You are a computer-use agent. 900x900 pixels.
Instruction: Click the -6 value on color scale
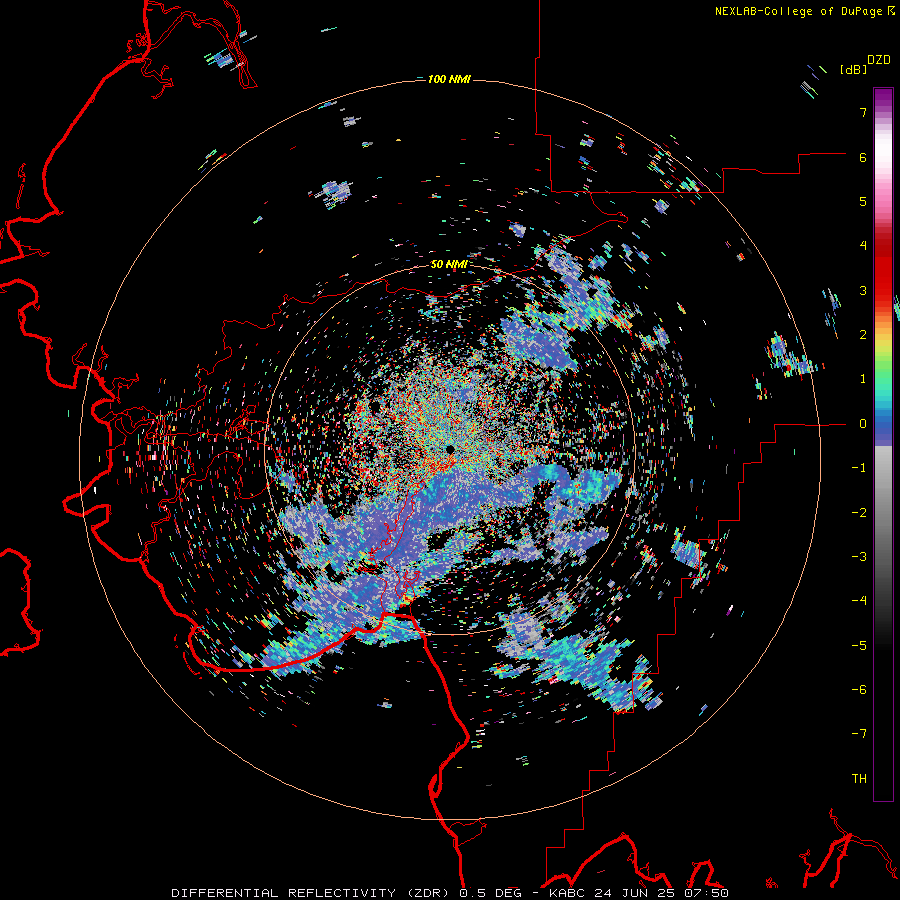tap(859, 690)
